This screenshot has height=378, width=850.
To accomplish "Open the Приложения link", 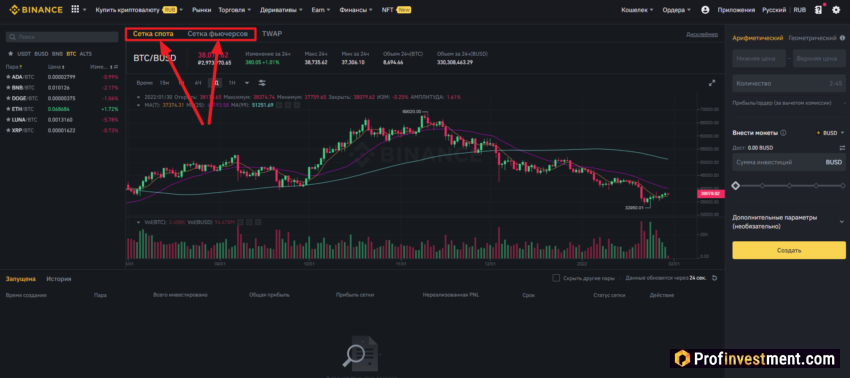I will pyautogui.click(x=736, y=10).
